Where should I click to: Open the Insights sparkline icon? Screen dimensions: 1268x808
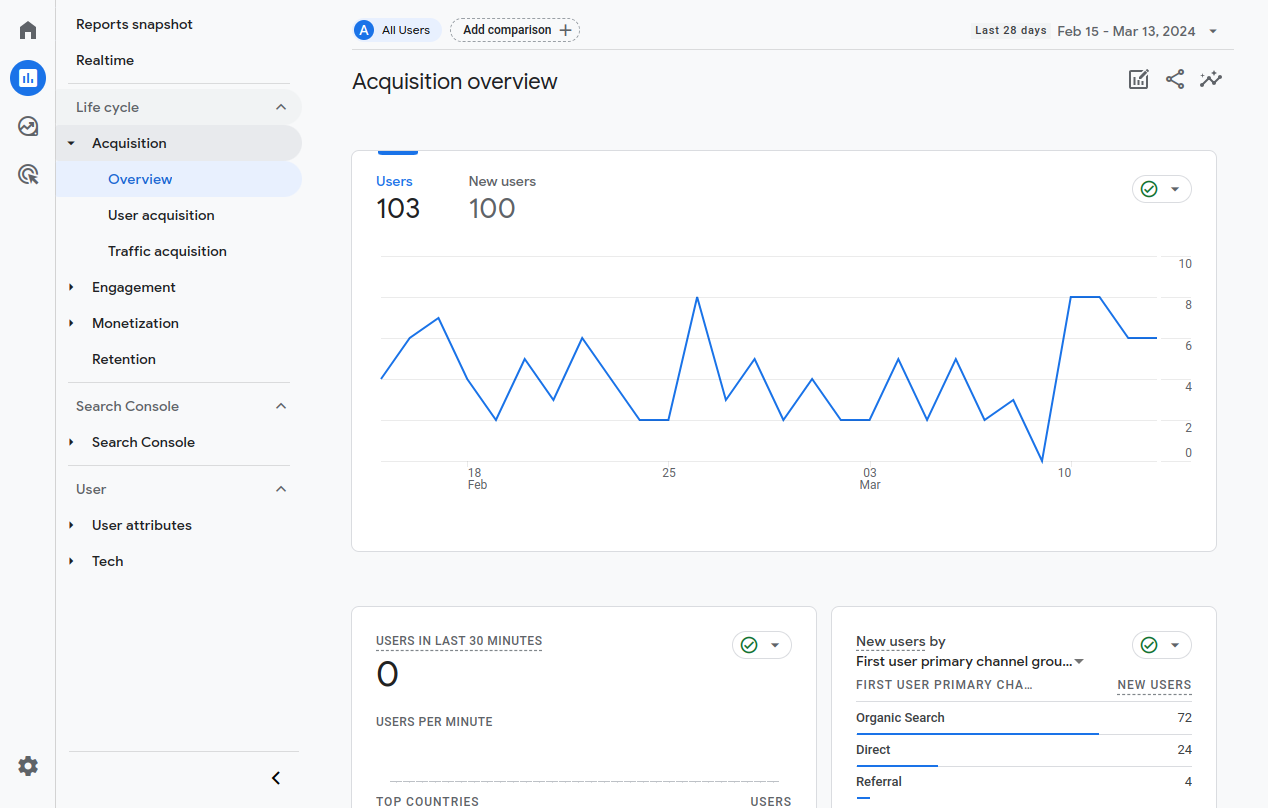pyautogui.click(x=1211, y=80)
